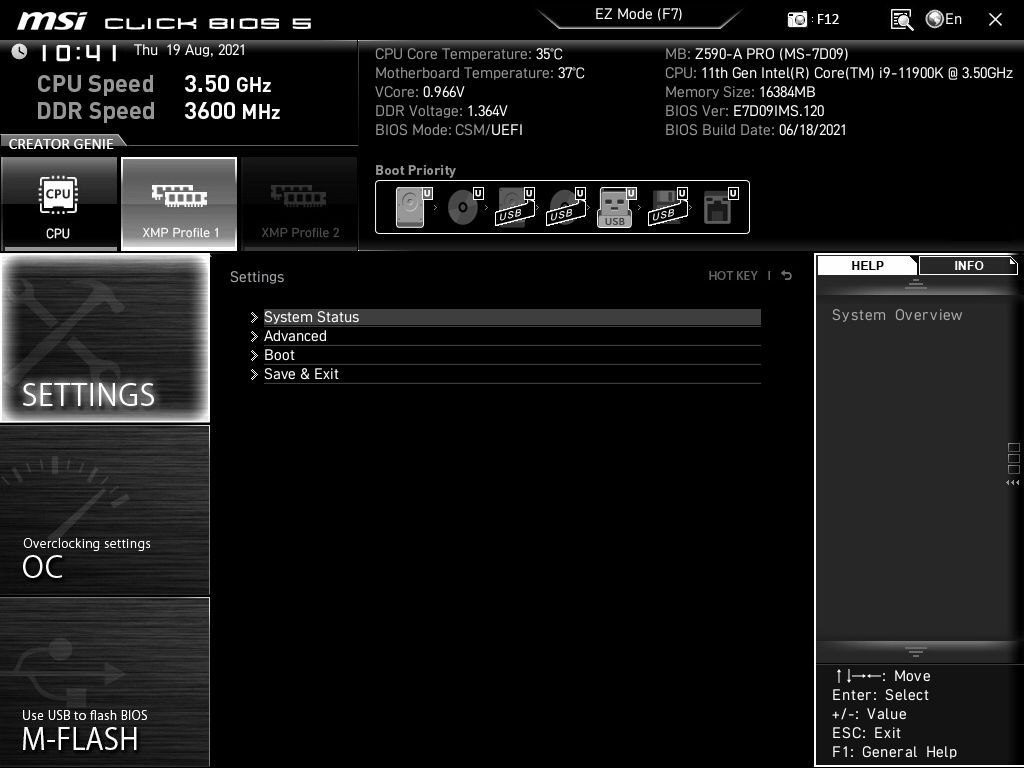Image resolution: width=1024 pixels, height=768 pixels.
Task: Switch to the HELP tab
Action: [867, 265]
